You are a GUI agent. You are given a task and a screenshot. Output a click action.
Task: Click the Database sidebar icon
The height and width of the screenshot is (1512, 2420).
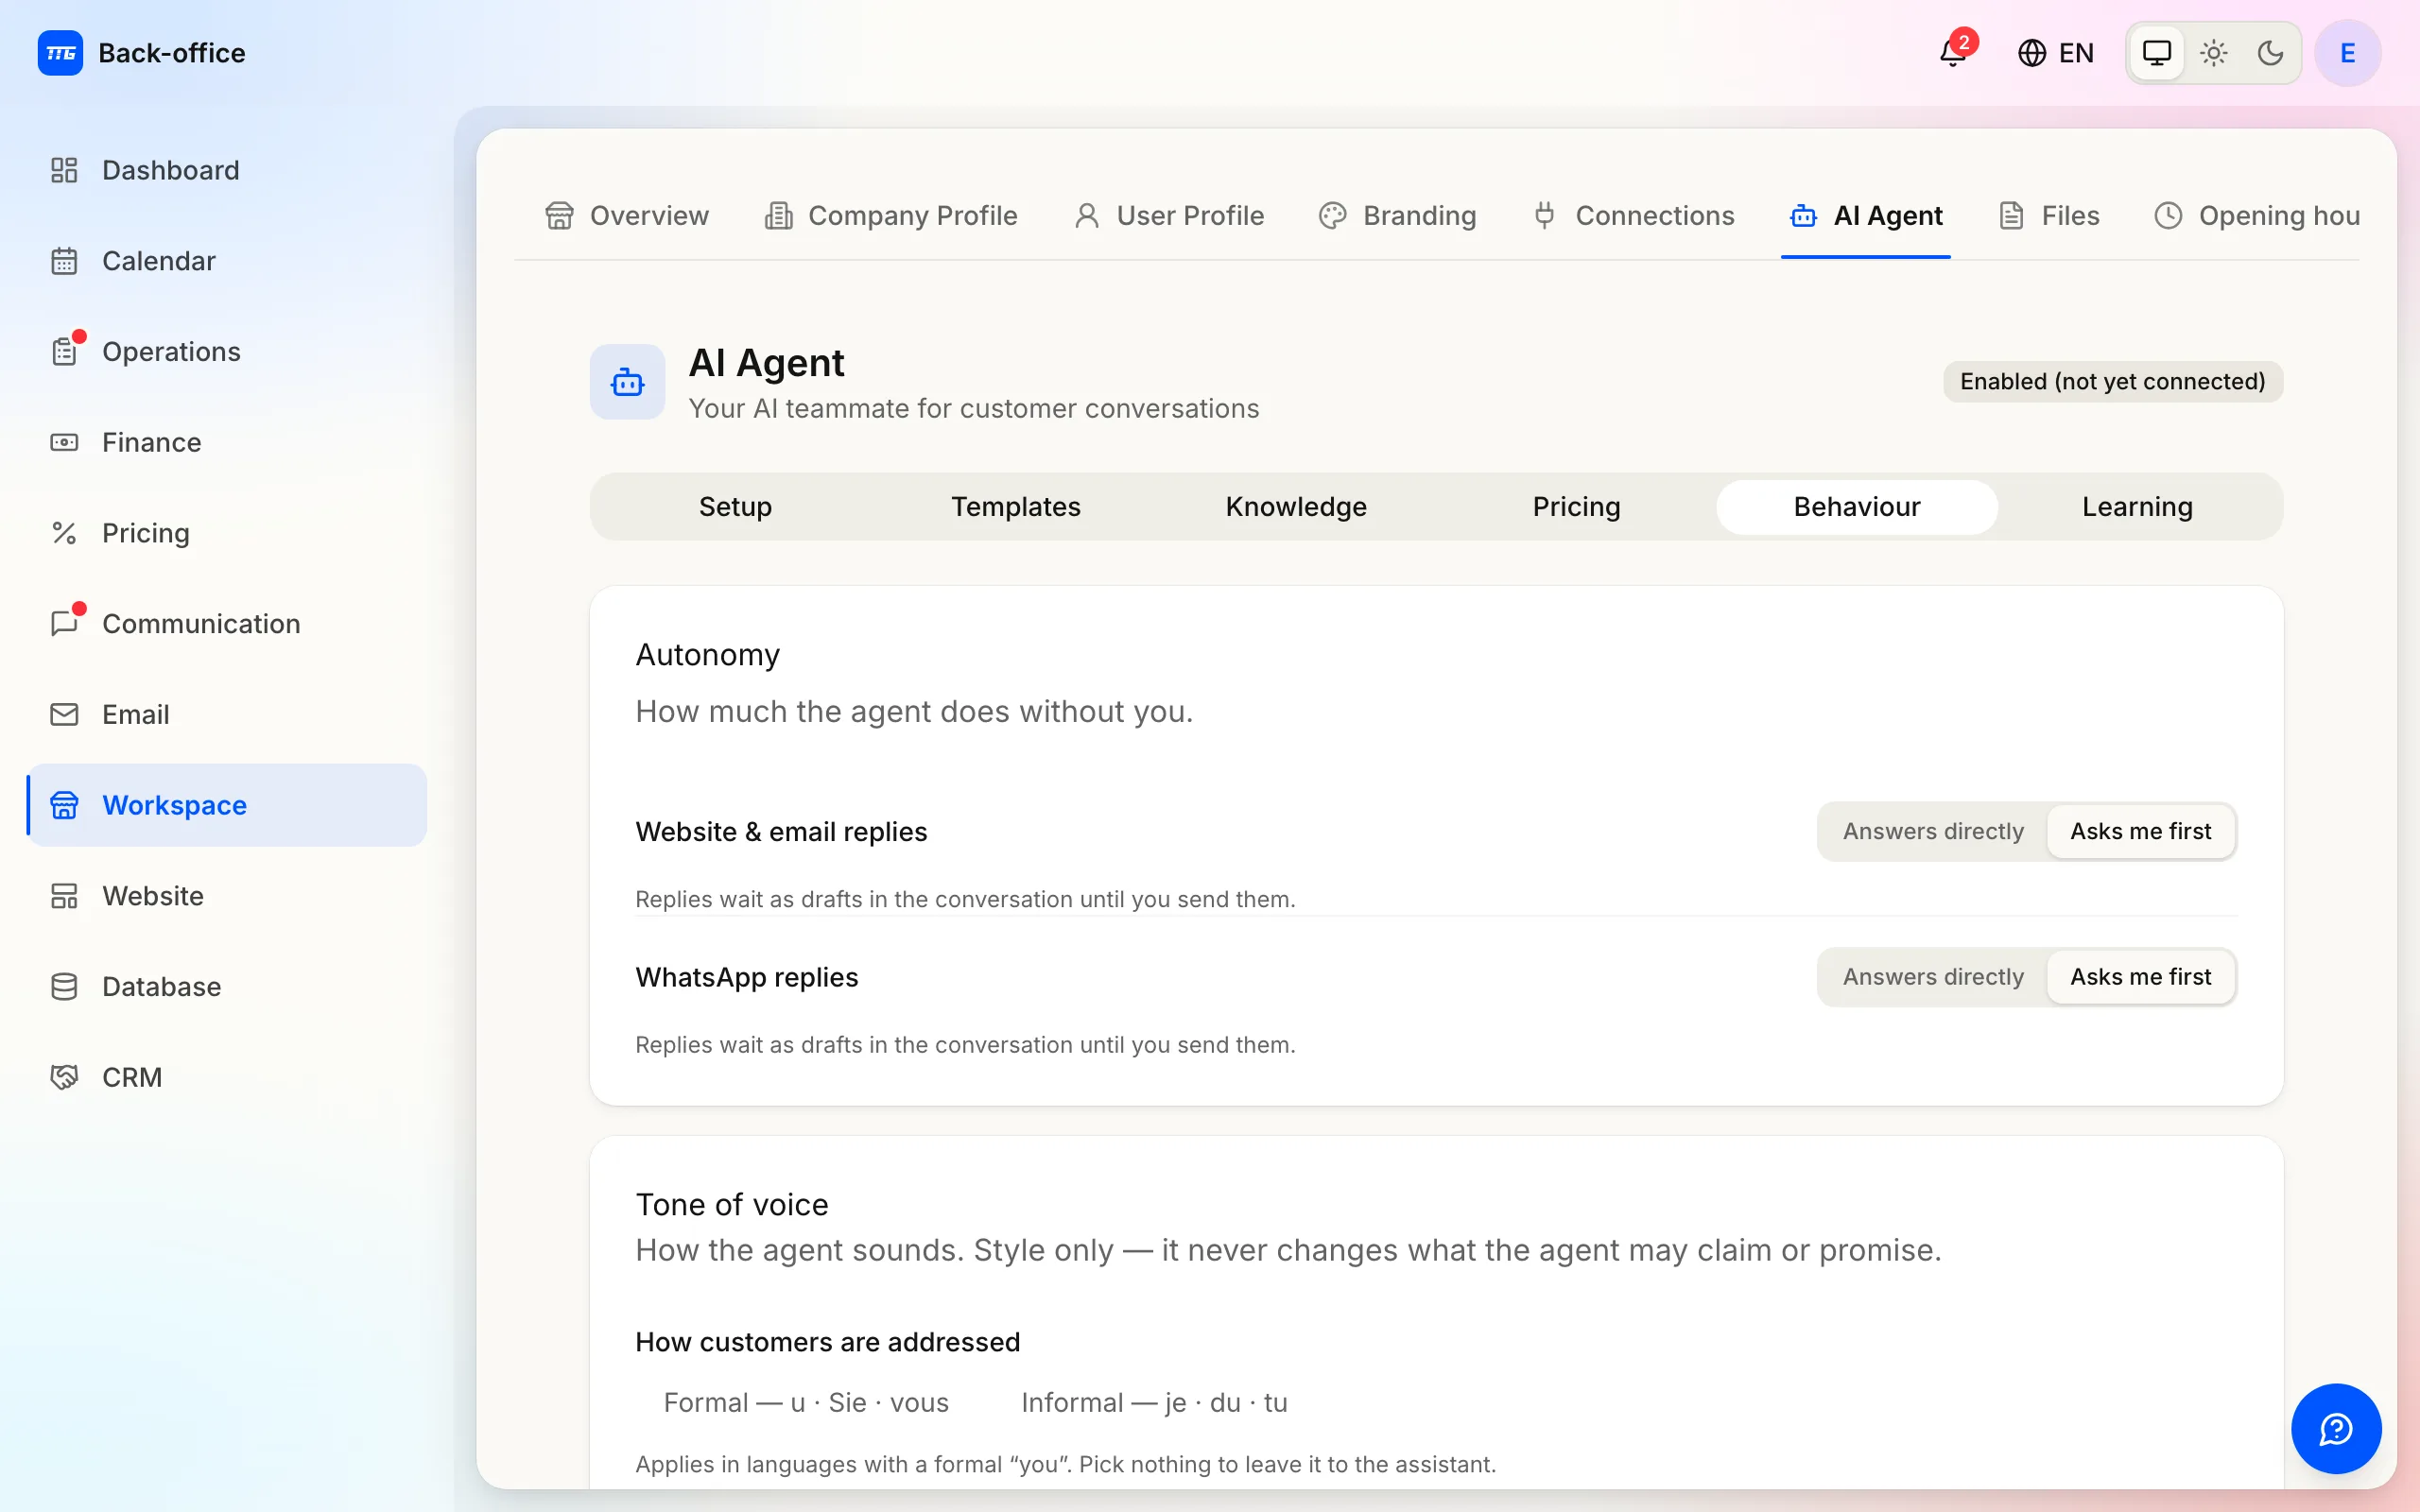point(64,987)
